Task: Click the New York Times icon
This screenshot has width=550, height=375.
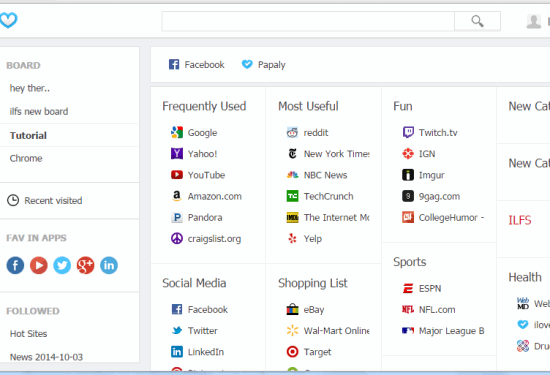Action: tap(292, 153)
